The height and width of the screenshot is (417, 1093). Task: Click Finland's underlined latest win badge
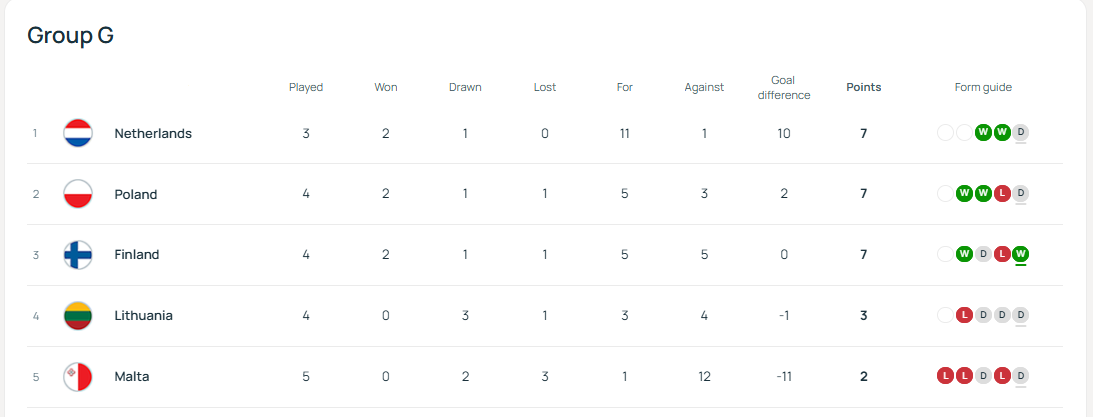[x=1020, y=255]
